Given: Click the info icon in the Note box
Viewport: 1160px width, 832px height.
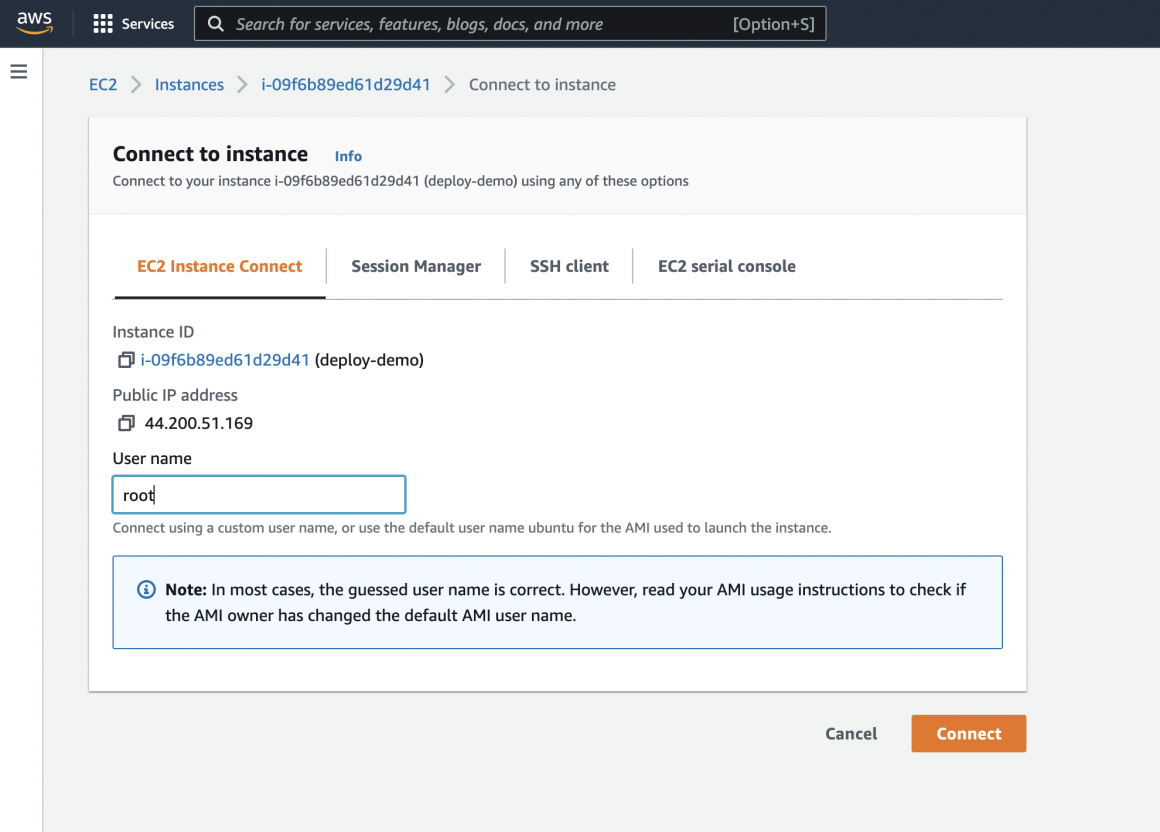Looking at the screenshot, I should [146, 589].
